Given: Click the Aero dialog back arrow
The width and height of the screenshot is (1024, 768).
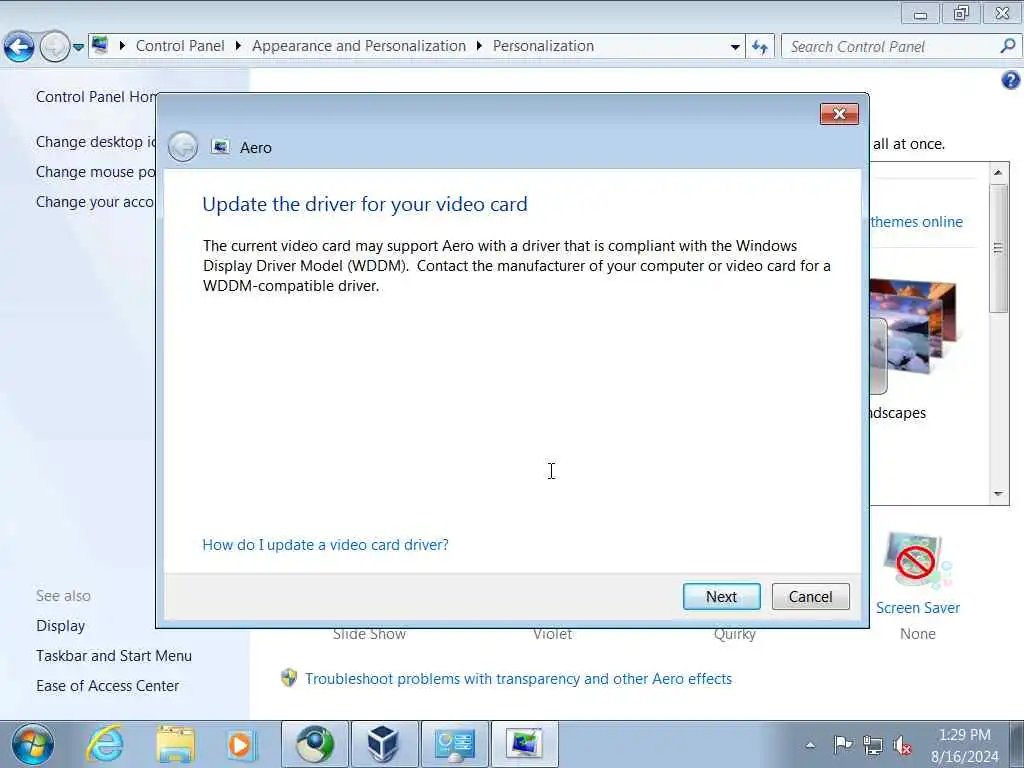Looking at the screenshot, I should tap(183, 147).
